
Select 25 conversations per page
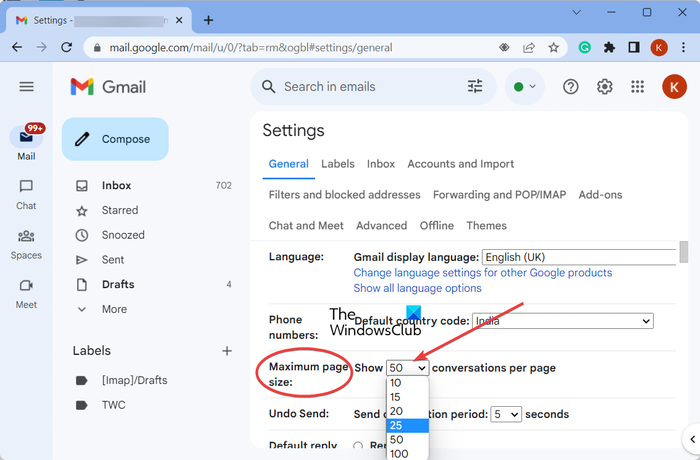408,426
